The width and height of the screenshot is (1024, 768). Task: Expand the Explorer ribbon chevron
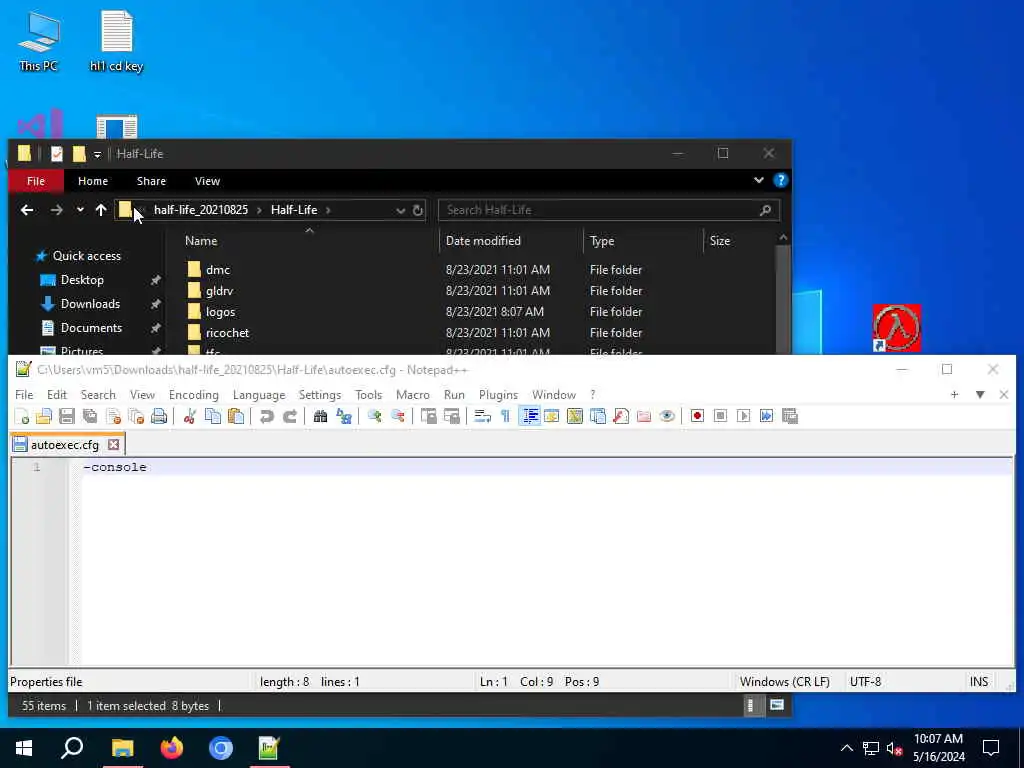pyautogui.click(x=758, y=180)
